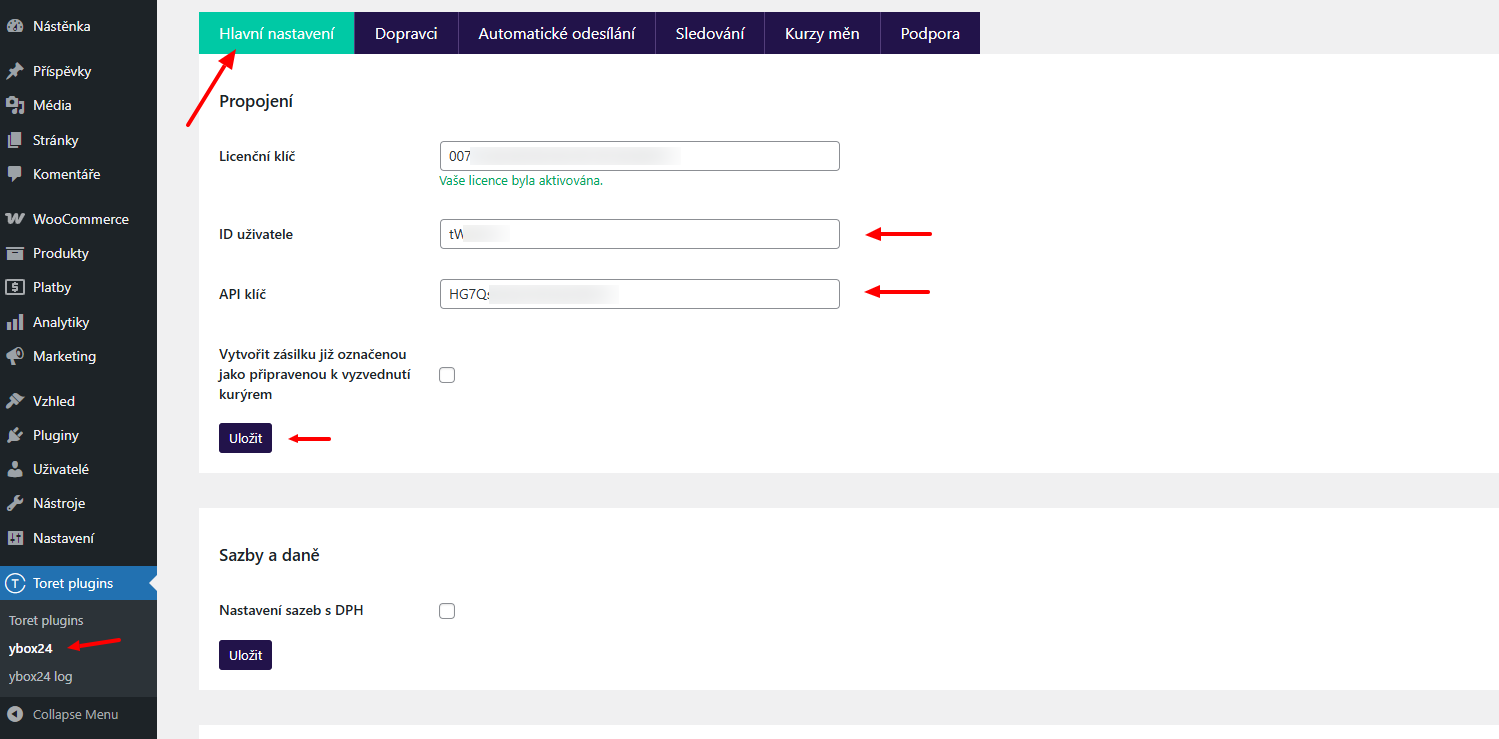Click the Média library icon
This screenshot has height=739, width=1499.
tap(15, 106)
